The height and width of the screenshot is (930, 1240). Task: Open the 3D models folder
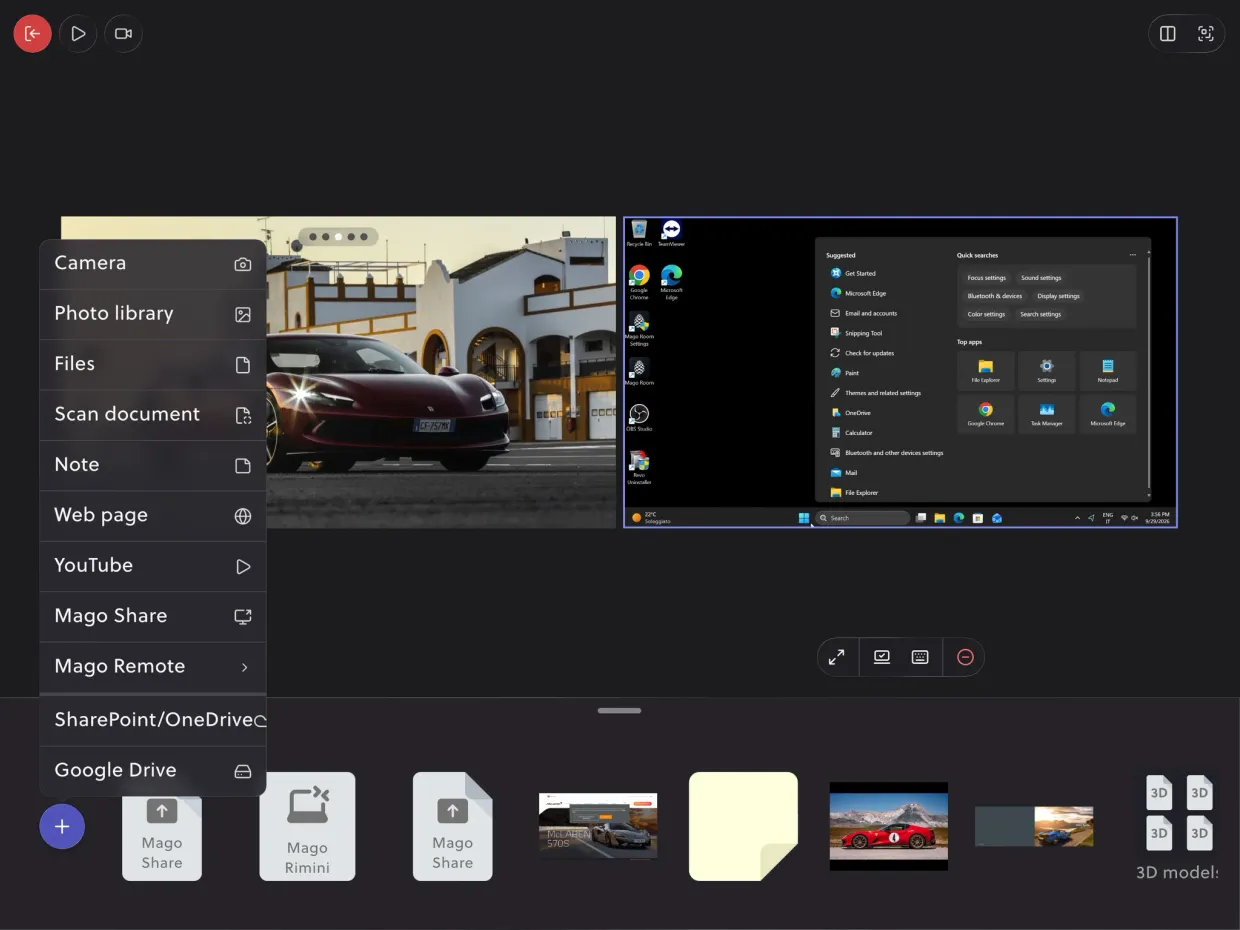coord(1178,827)
